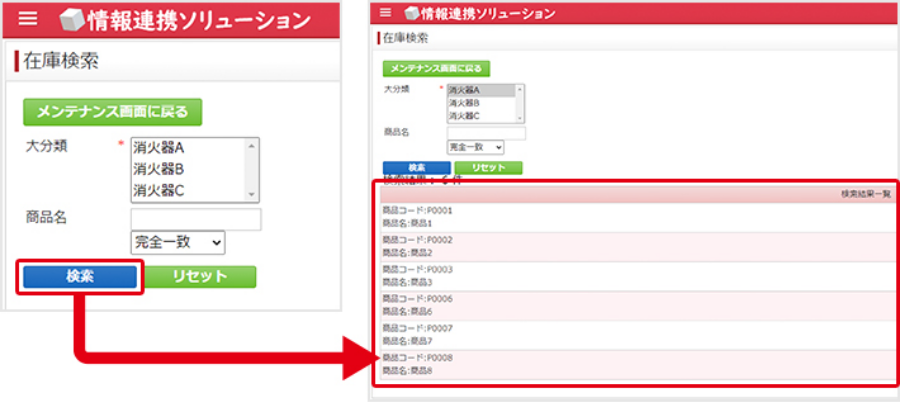Click 情報連携ソリューション title in left header
Viewport: 900px width, 402px height.
pyautogui.click(x=200, y=21)
